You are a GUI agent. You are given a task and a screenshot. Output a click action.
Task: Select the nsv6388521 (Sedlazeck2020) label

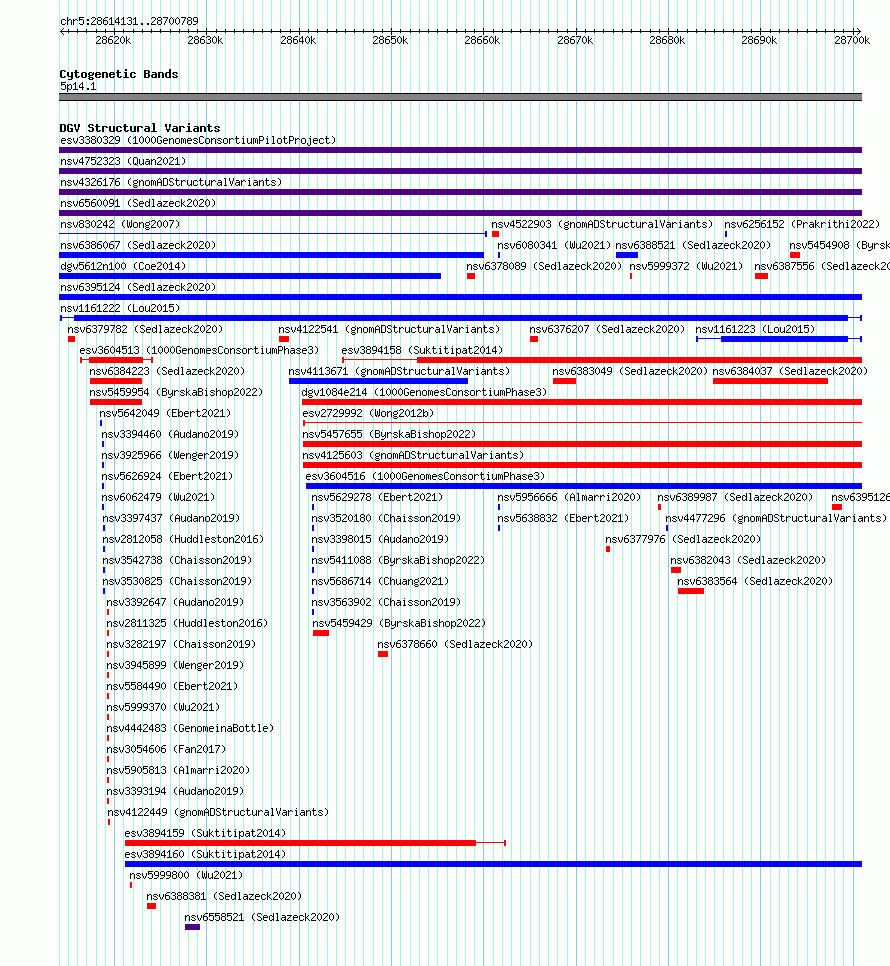pyautogui.click(x=693, y=245)
